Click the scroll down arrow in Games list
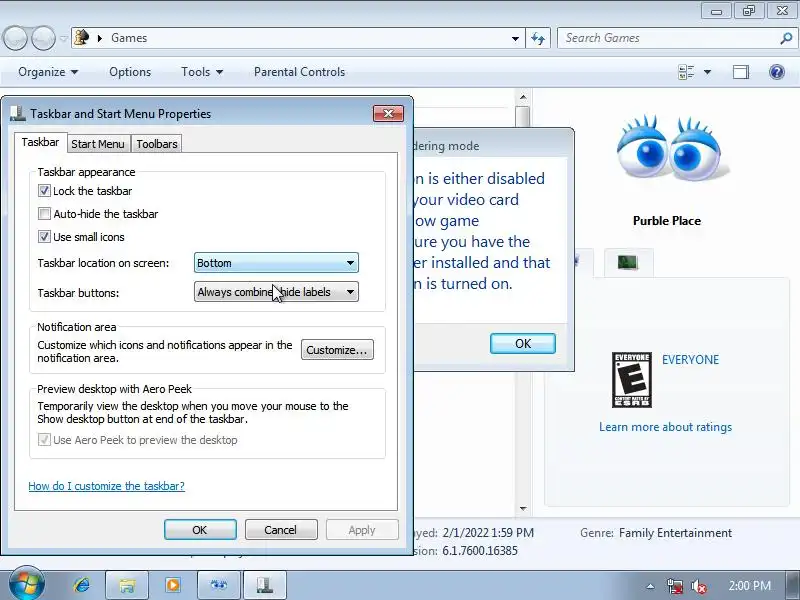The image size is (800, 600). tap(523, 508)
